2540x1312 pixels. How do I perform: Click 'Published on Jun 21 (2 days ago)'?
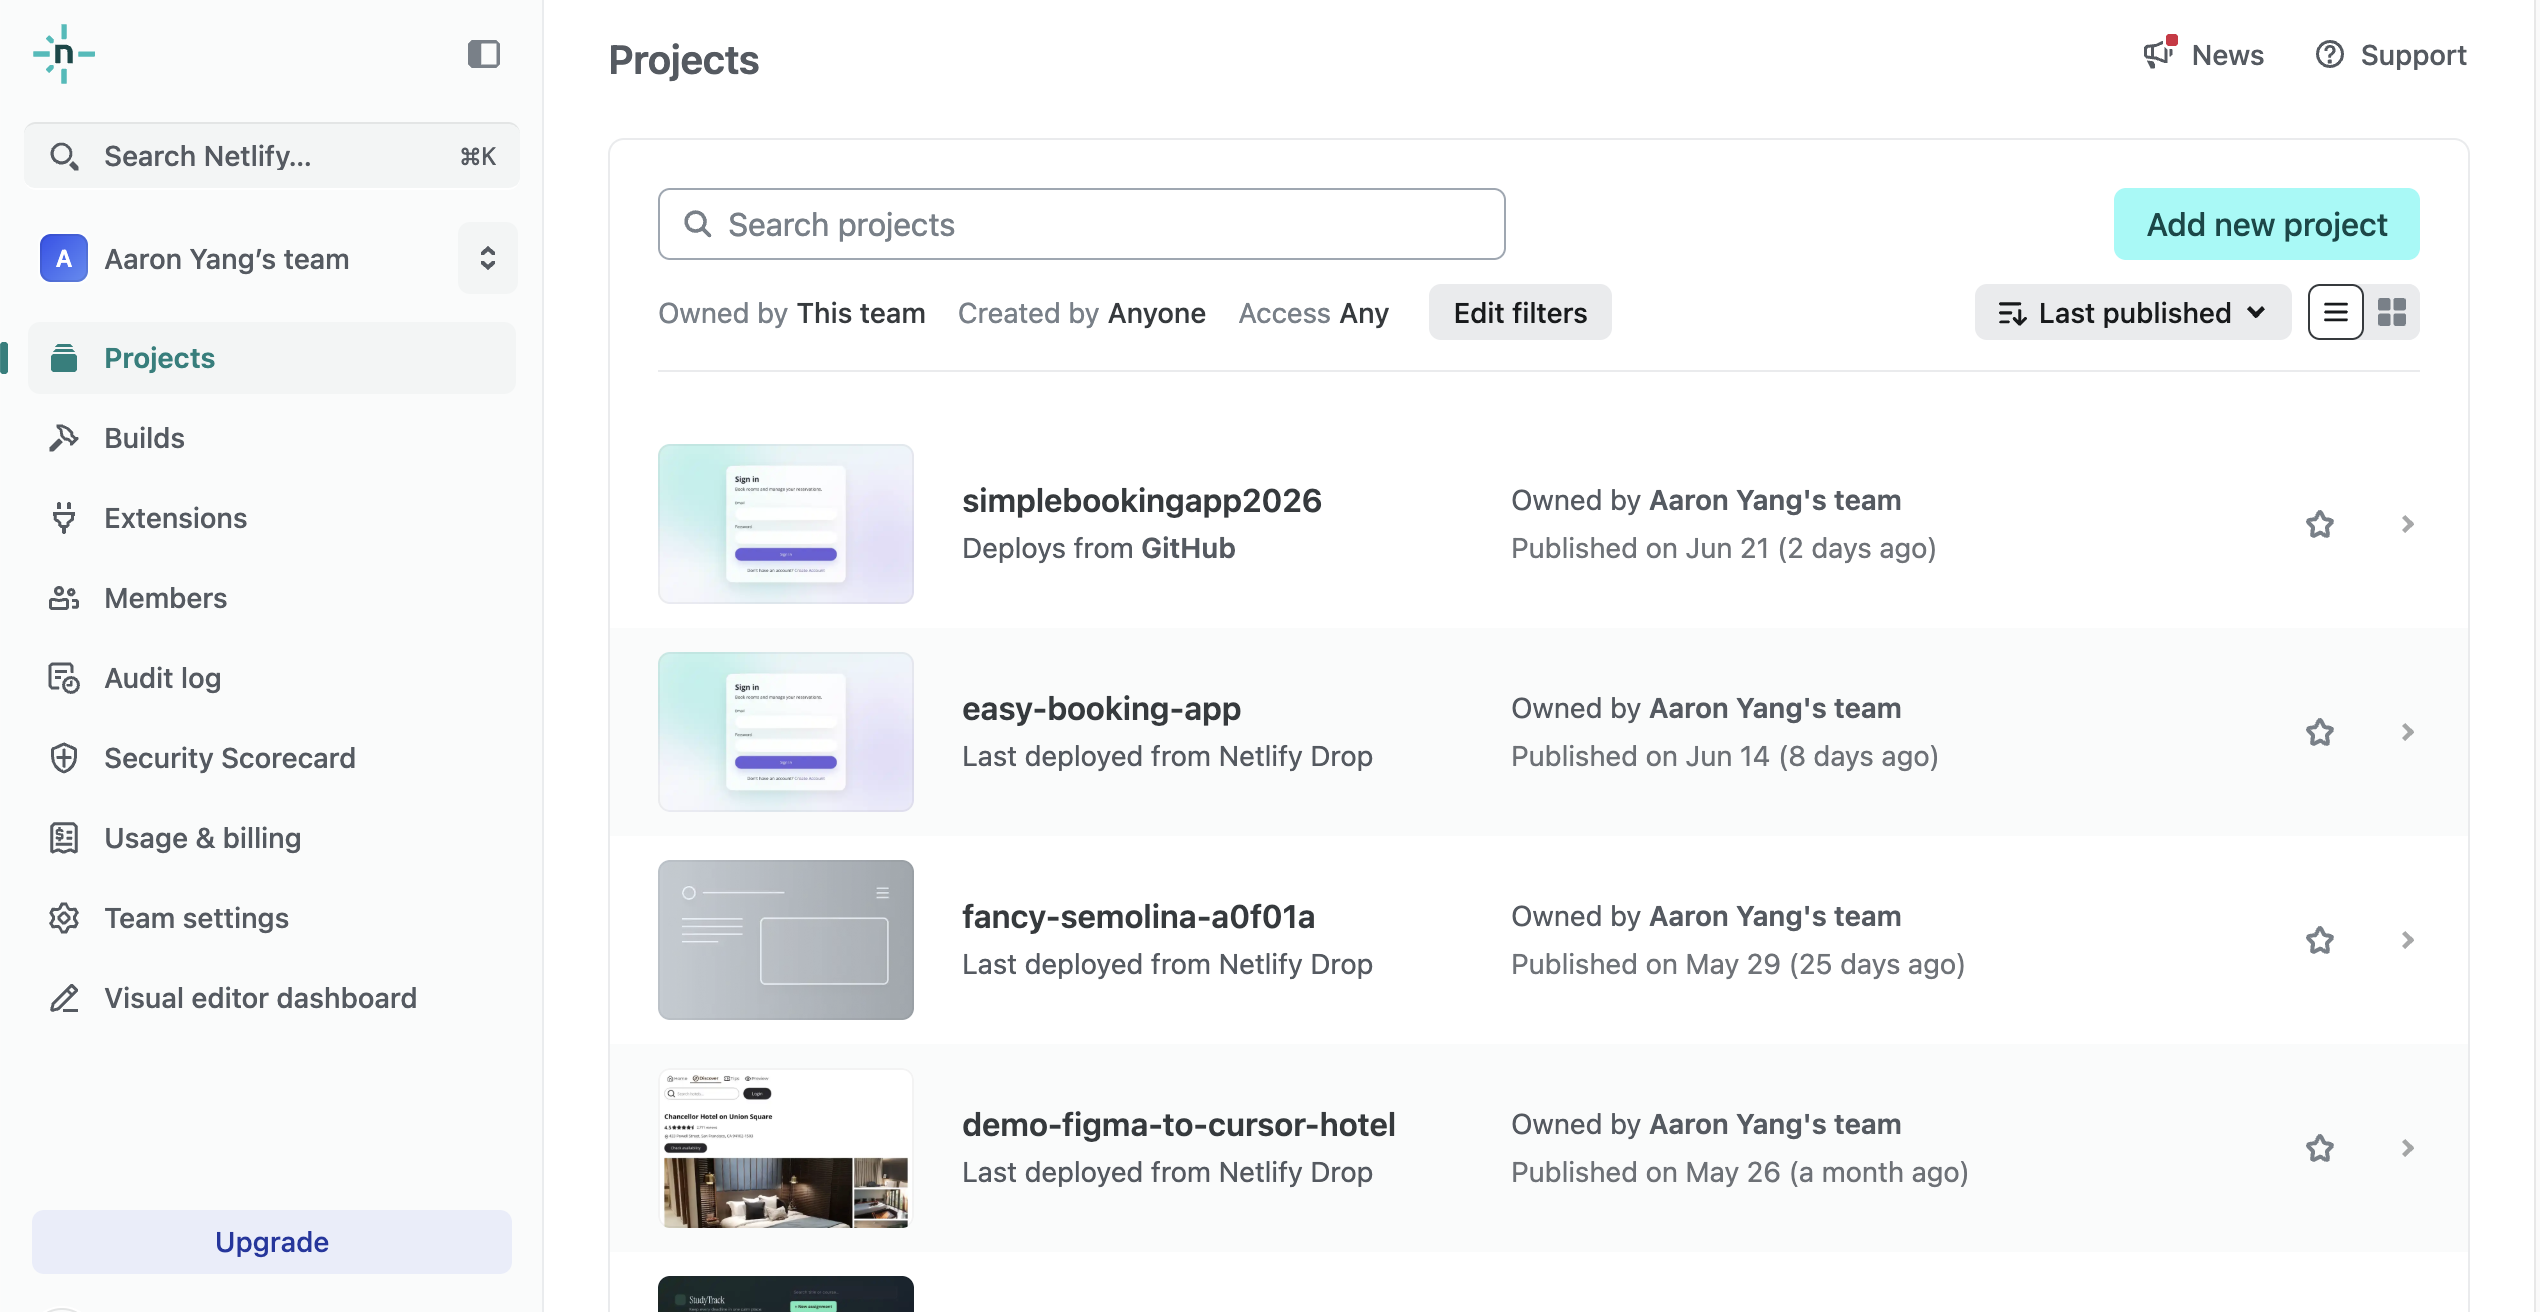(1723, 548)
